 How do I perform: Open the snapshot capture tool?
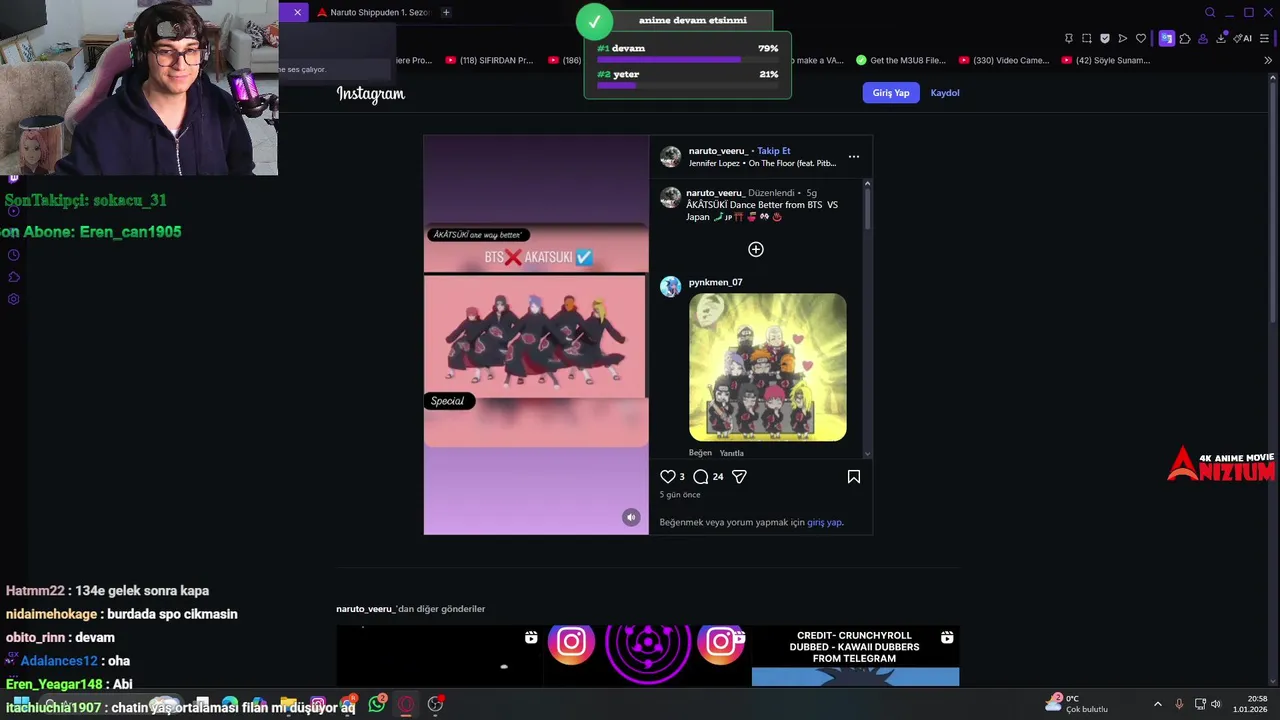[1087, 39]
